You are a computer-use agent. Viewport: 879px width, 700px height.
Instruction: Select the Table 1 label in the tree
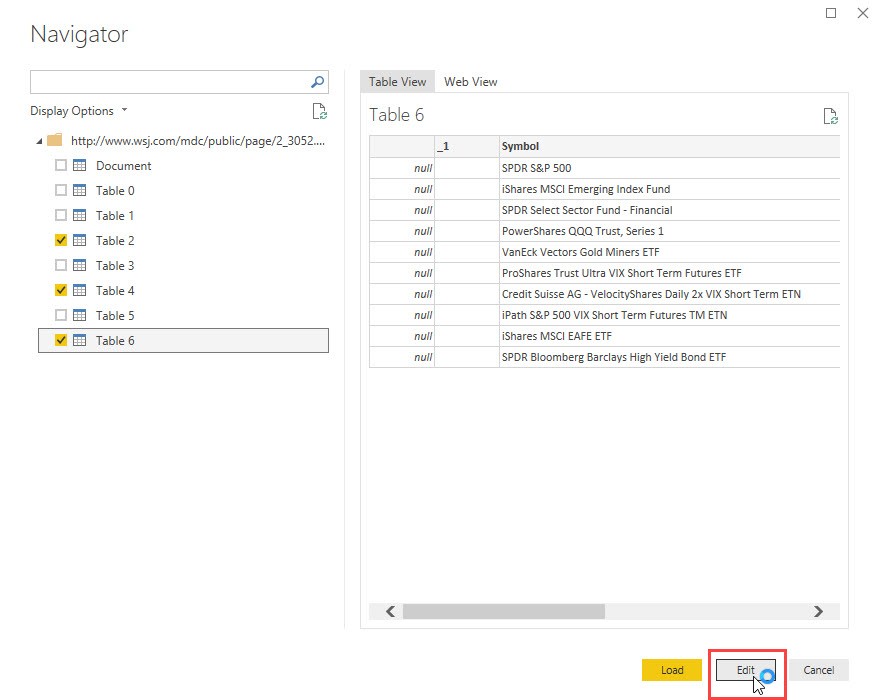114,216
